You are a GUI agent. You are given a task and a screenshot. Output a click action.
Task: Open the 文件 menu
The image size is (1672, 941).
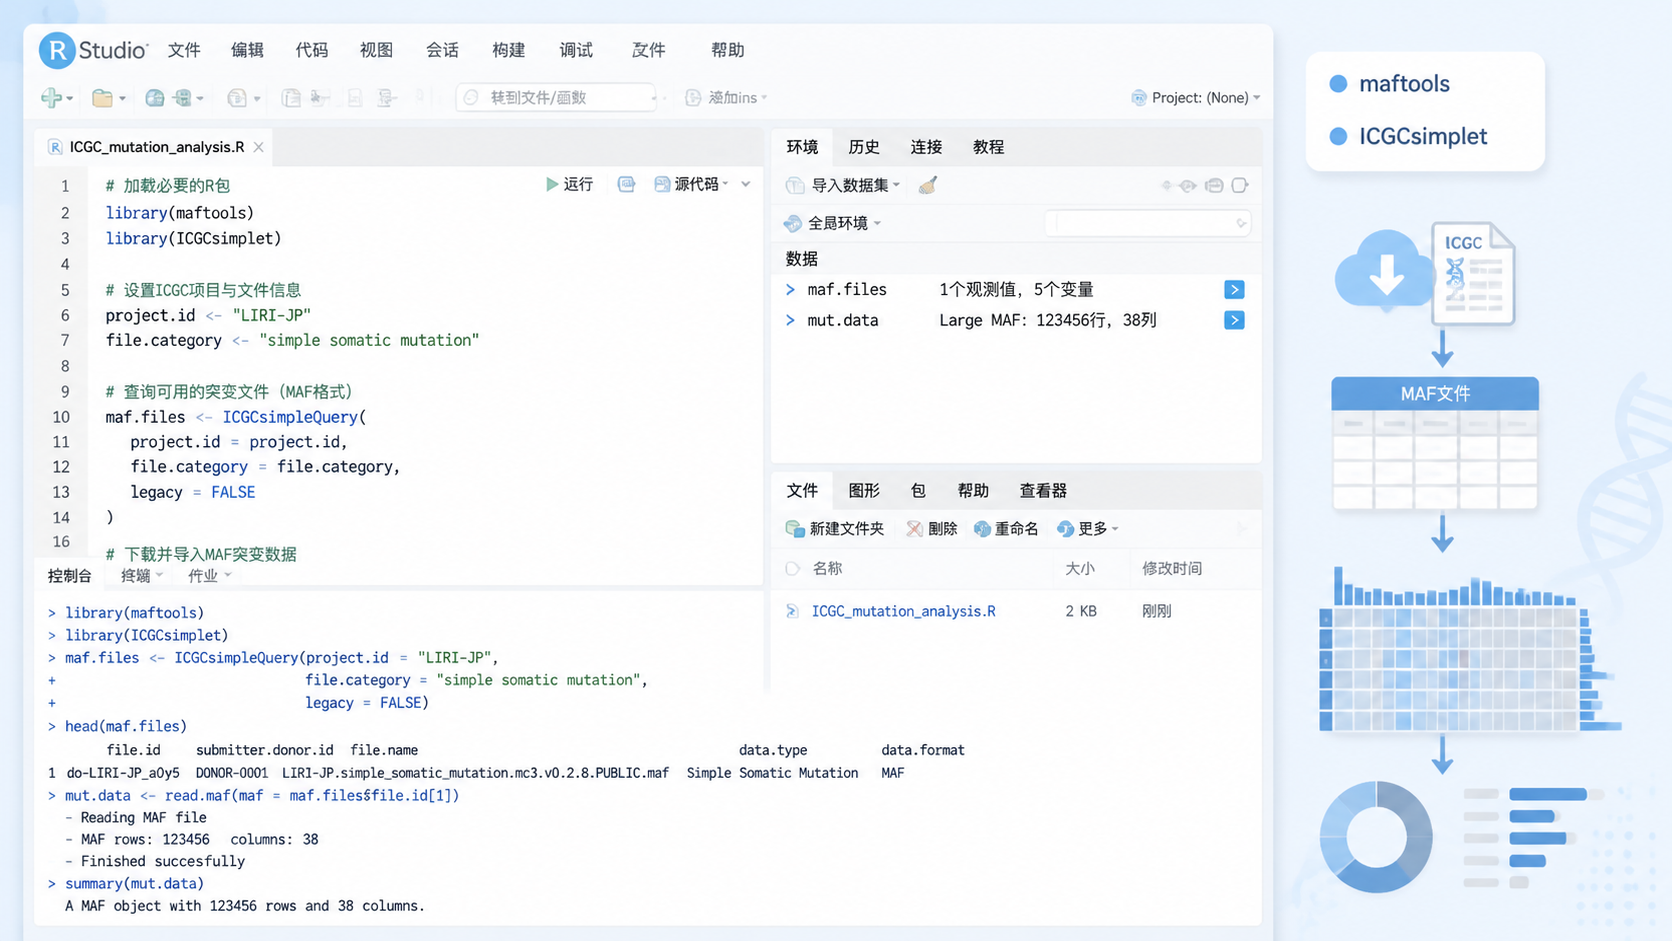tap(184, 50)
